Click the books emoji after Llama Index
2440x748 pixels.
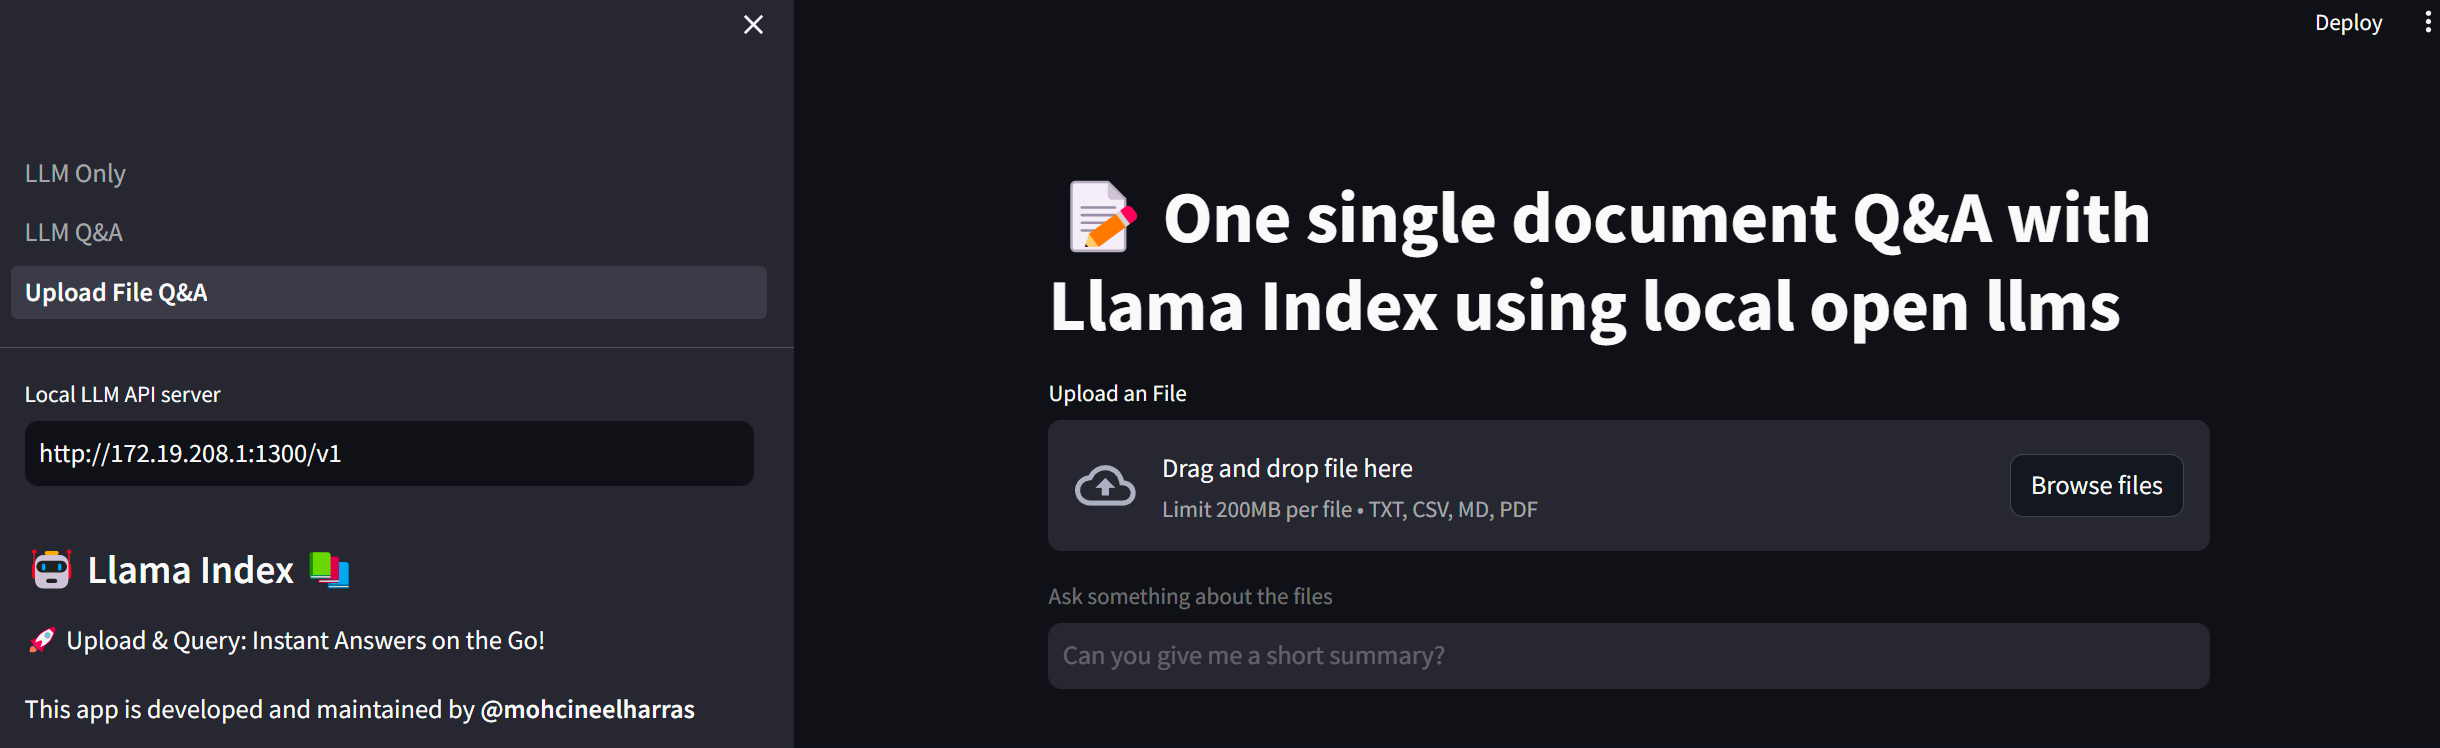[329, 570]
